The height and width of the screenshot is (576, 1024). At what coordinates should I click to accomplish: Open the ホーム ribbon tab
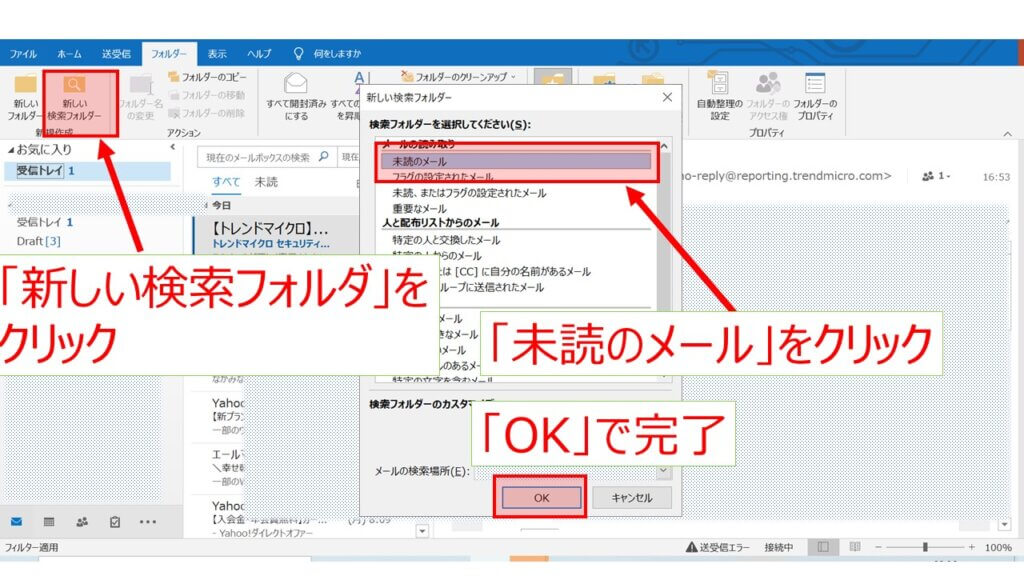69,53
